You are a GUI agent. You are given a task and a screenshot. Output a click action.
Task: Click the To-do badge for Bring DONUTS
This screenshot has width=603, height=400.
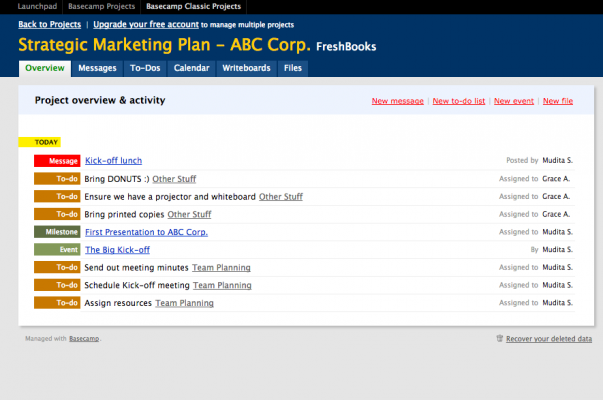(57, 178)
